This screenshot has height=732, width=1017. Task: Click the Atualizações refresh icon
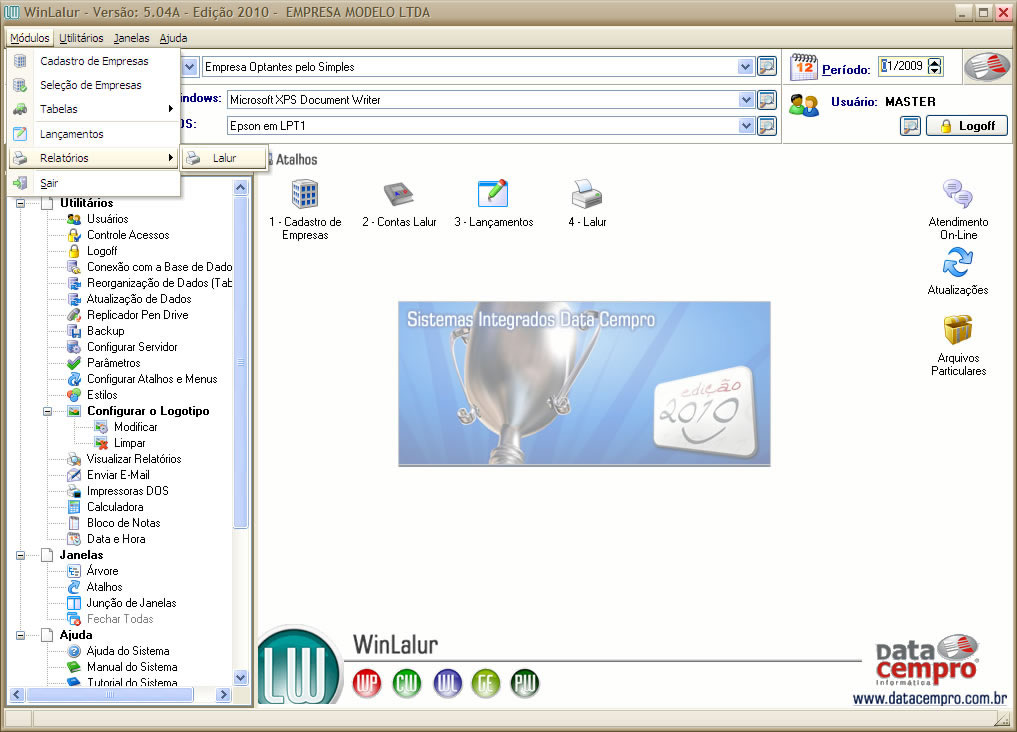958,263
